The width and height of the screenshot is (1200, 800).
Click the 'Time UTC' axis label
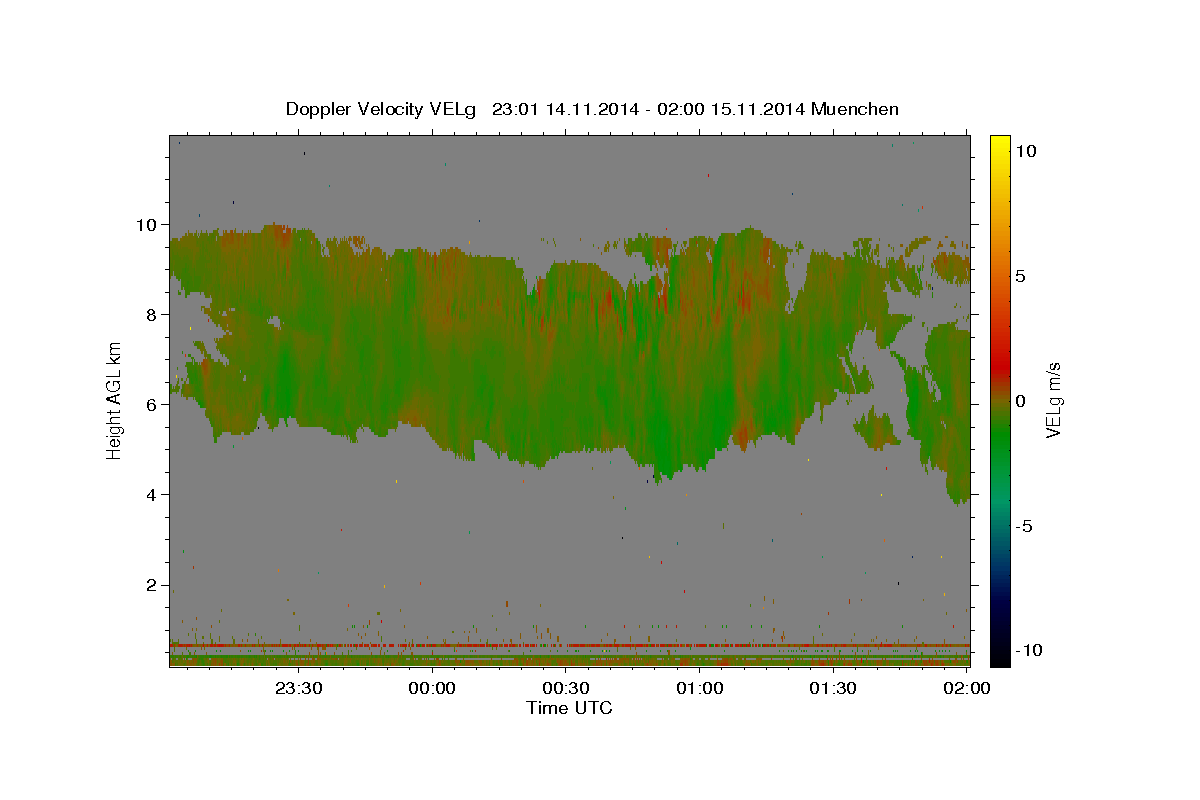[x=569, y=708]
